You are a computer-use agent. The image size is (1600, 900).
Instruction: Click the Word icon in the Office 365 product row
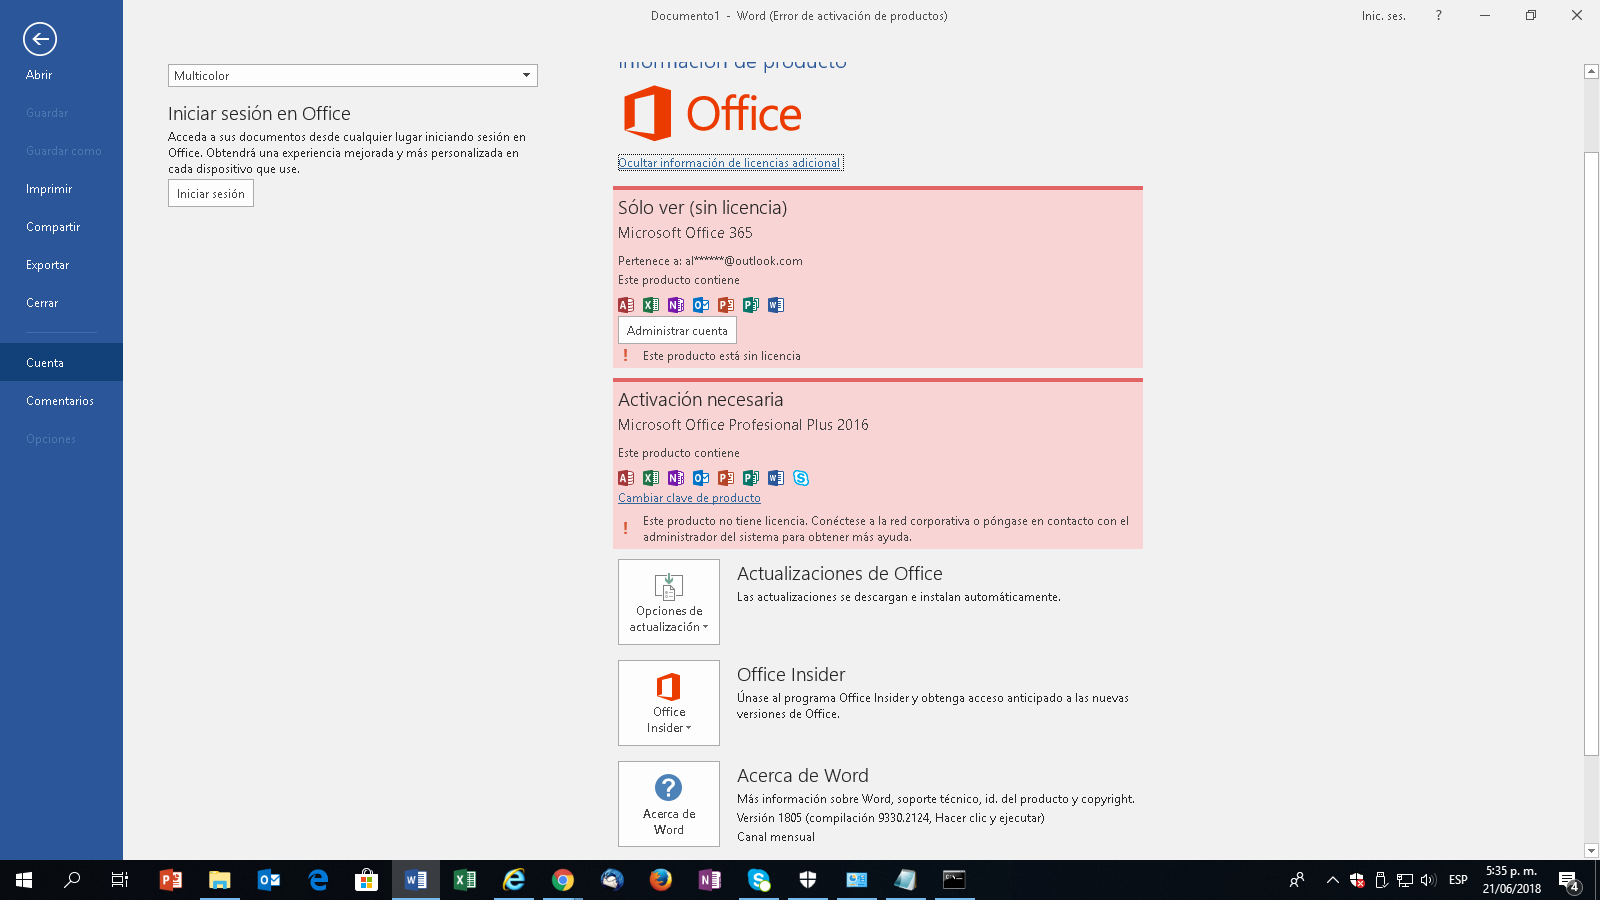pos(776,305)
